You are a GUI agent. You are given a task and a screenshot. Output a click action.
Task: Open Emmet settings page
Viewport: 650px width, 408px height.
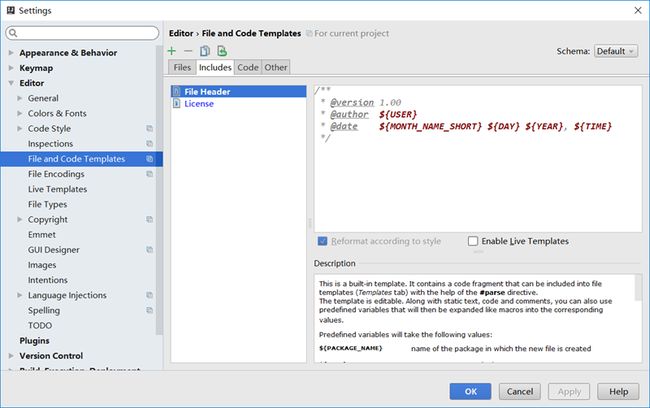41,235
